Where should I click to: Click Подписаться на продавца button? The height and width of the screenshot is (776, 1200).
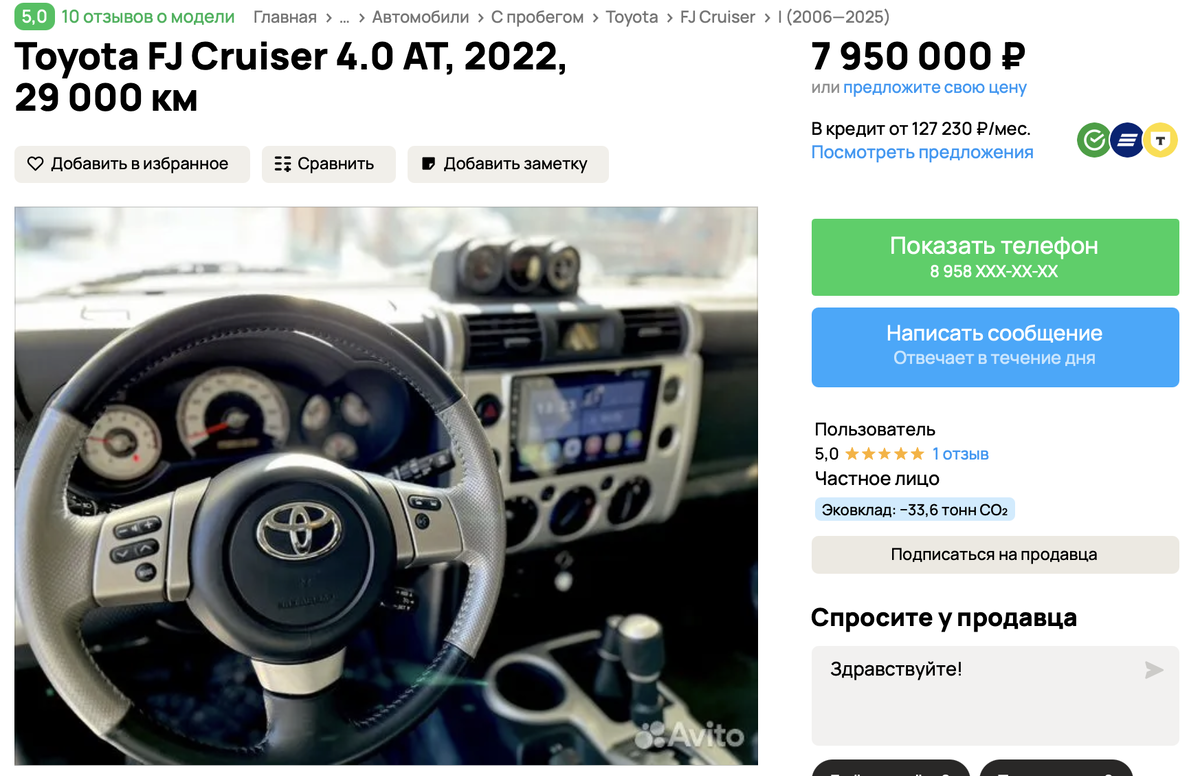995,554
